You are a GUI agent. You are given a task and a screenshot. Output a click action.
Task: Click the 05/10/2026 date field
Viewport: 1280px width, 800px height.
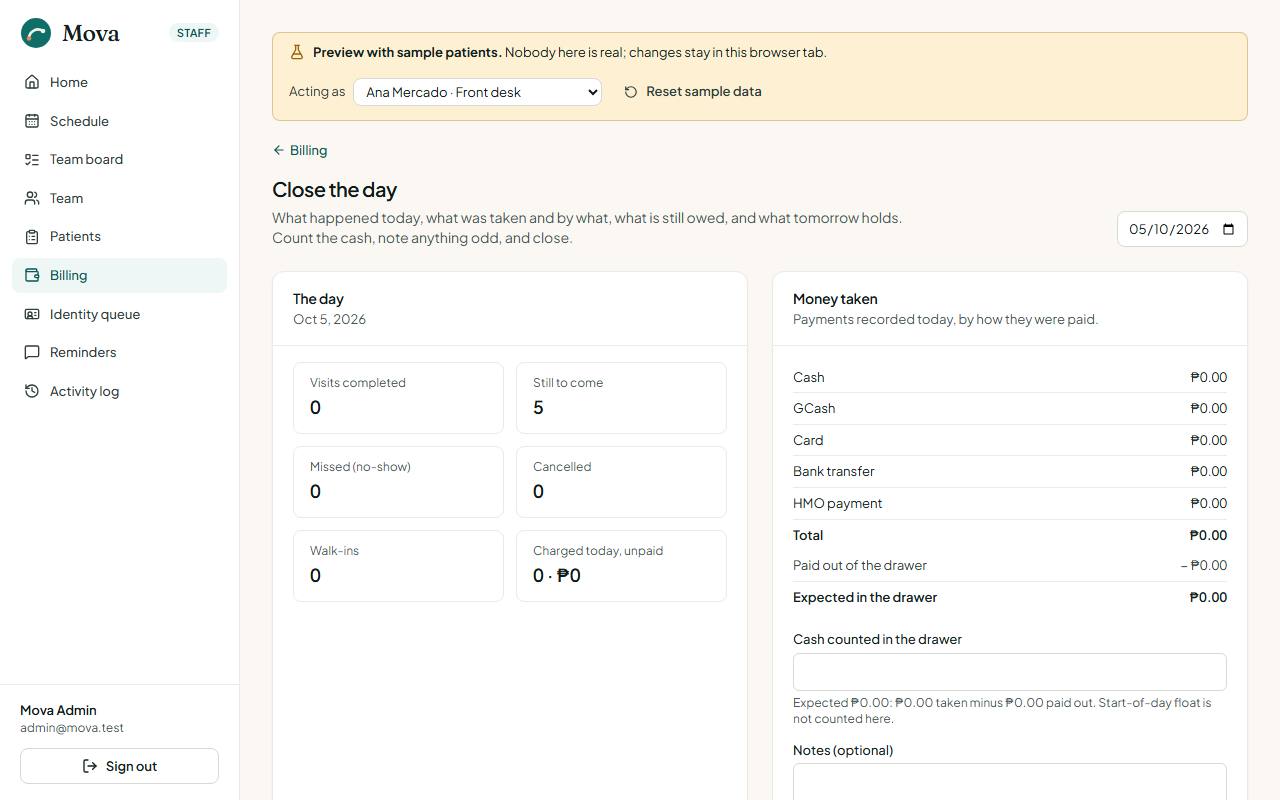(x=1182, y=229)
